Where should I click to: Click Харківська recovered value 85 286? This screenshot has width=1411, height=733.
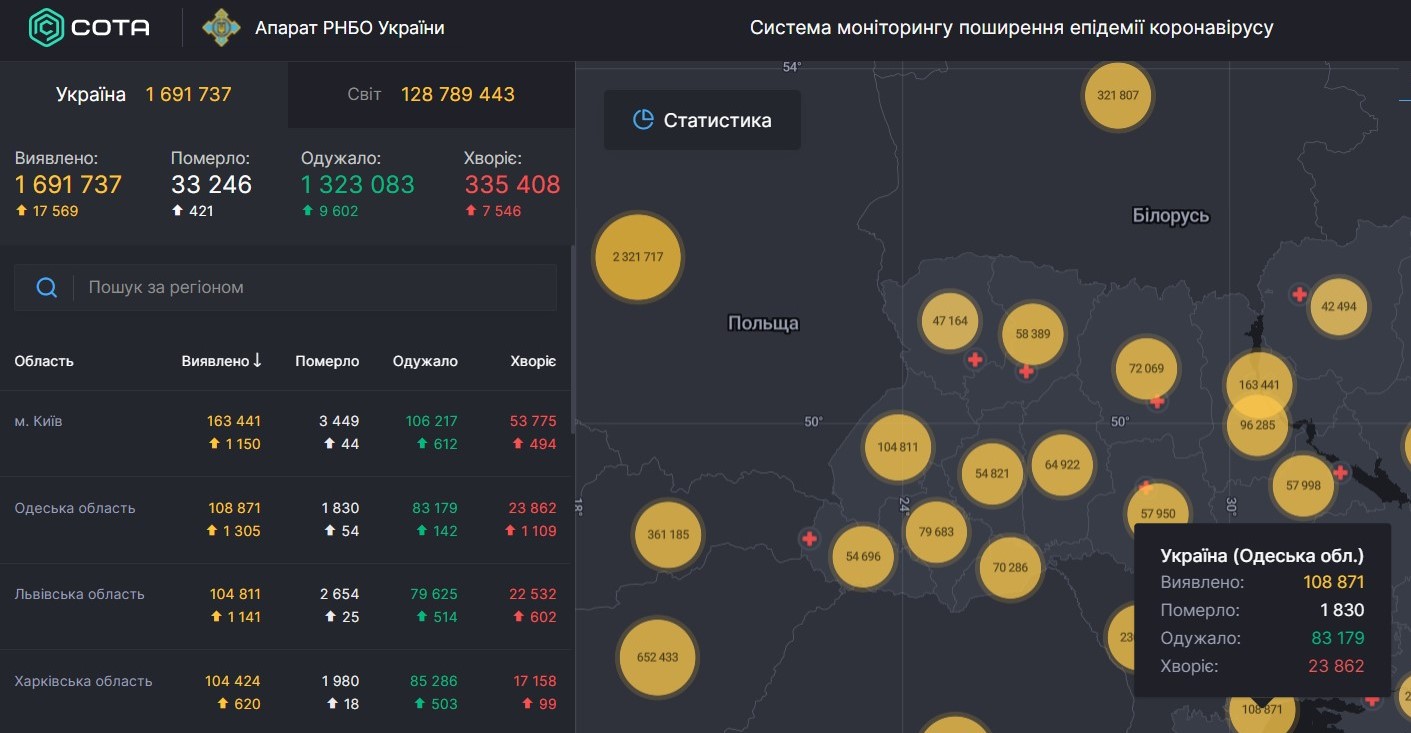[x=435, y=681]
